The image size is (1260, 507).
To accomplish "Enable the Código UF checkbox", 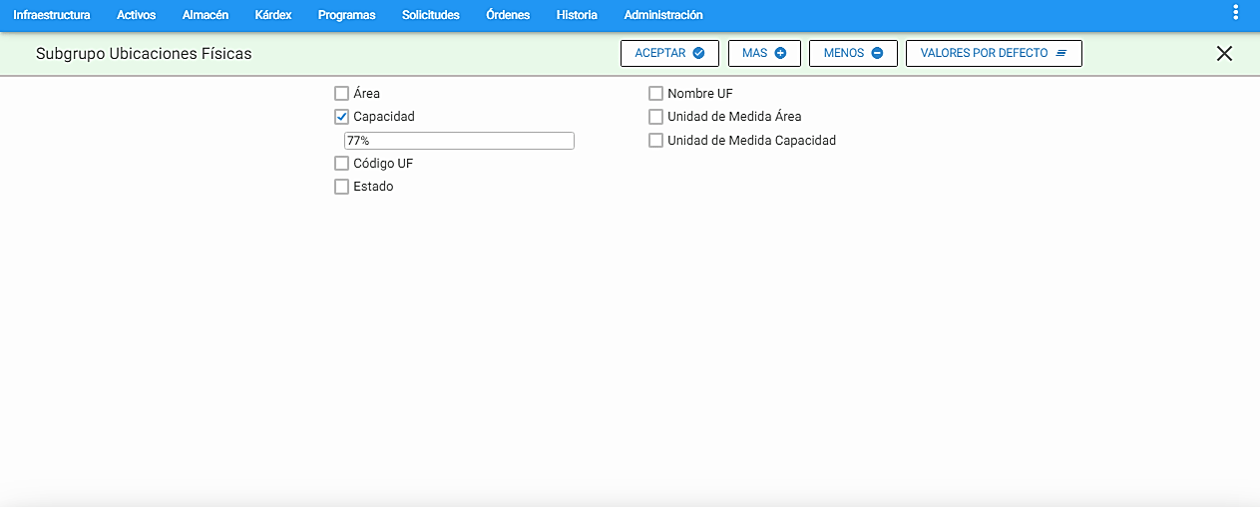I will 342,163.
